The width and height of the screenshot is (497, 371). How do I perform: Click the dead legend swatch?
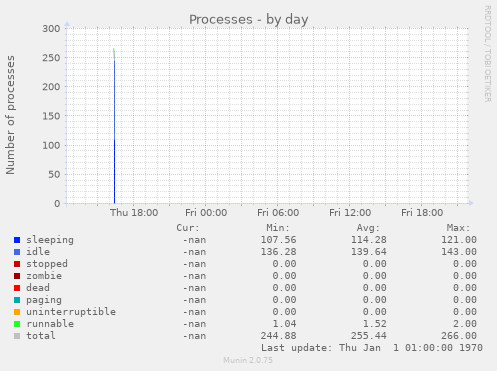(17, 288)
